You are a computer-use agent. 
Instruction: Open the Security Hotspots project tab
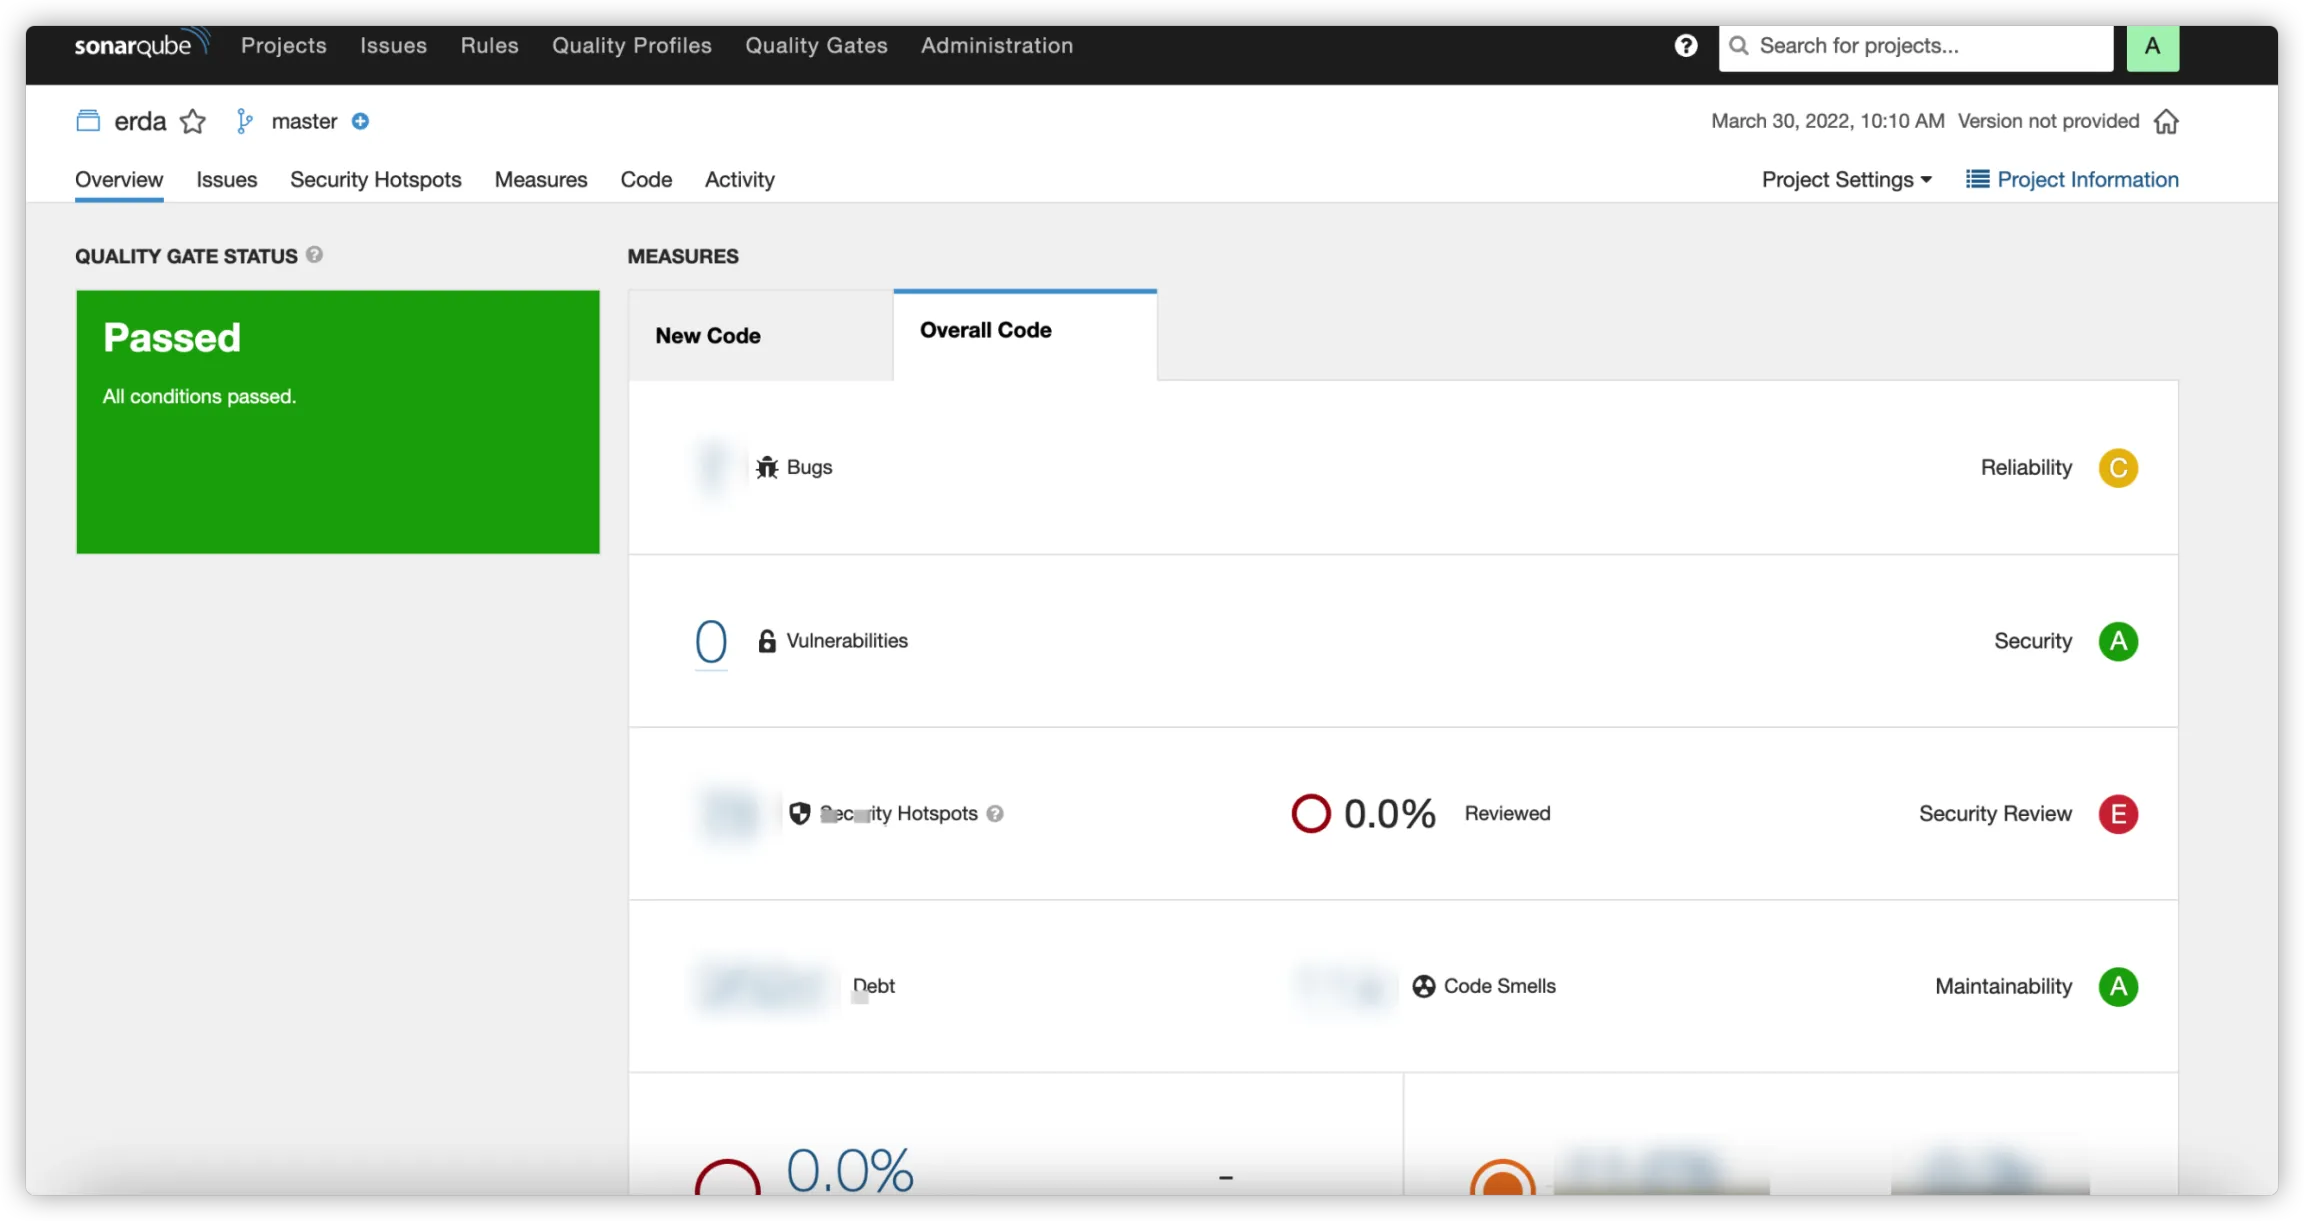click(x=376, y=180)
